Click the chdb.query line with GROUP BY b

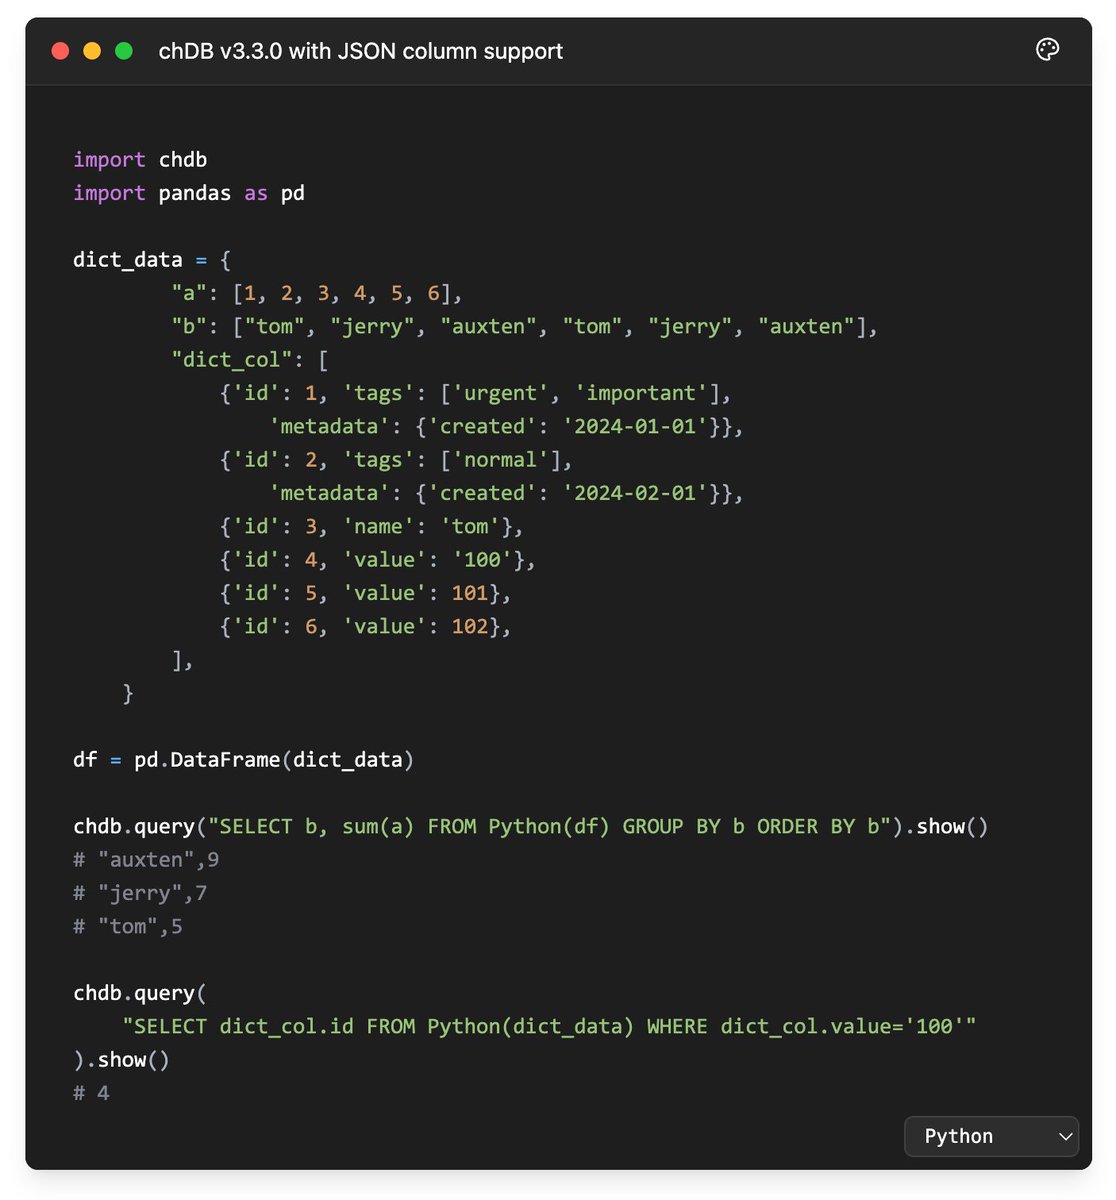point(531,827)
